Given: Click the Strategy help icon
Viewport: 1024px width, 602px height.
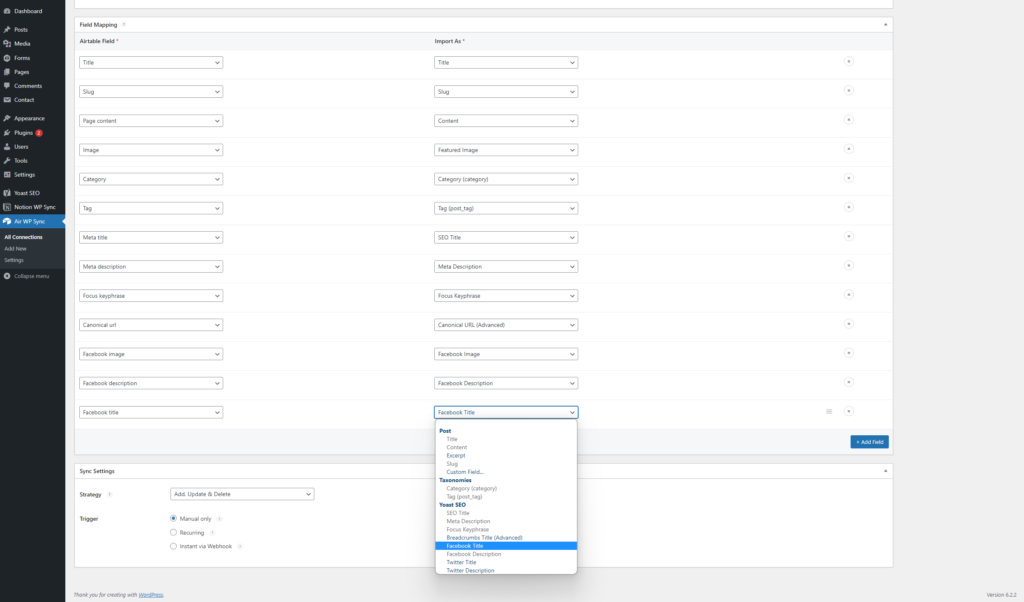Looking at the screenshot, I should pos(109,494).
